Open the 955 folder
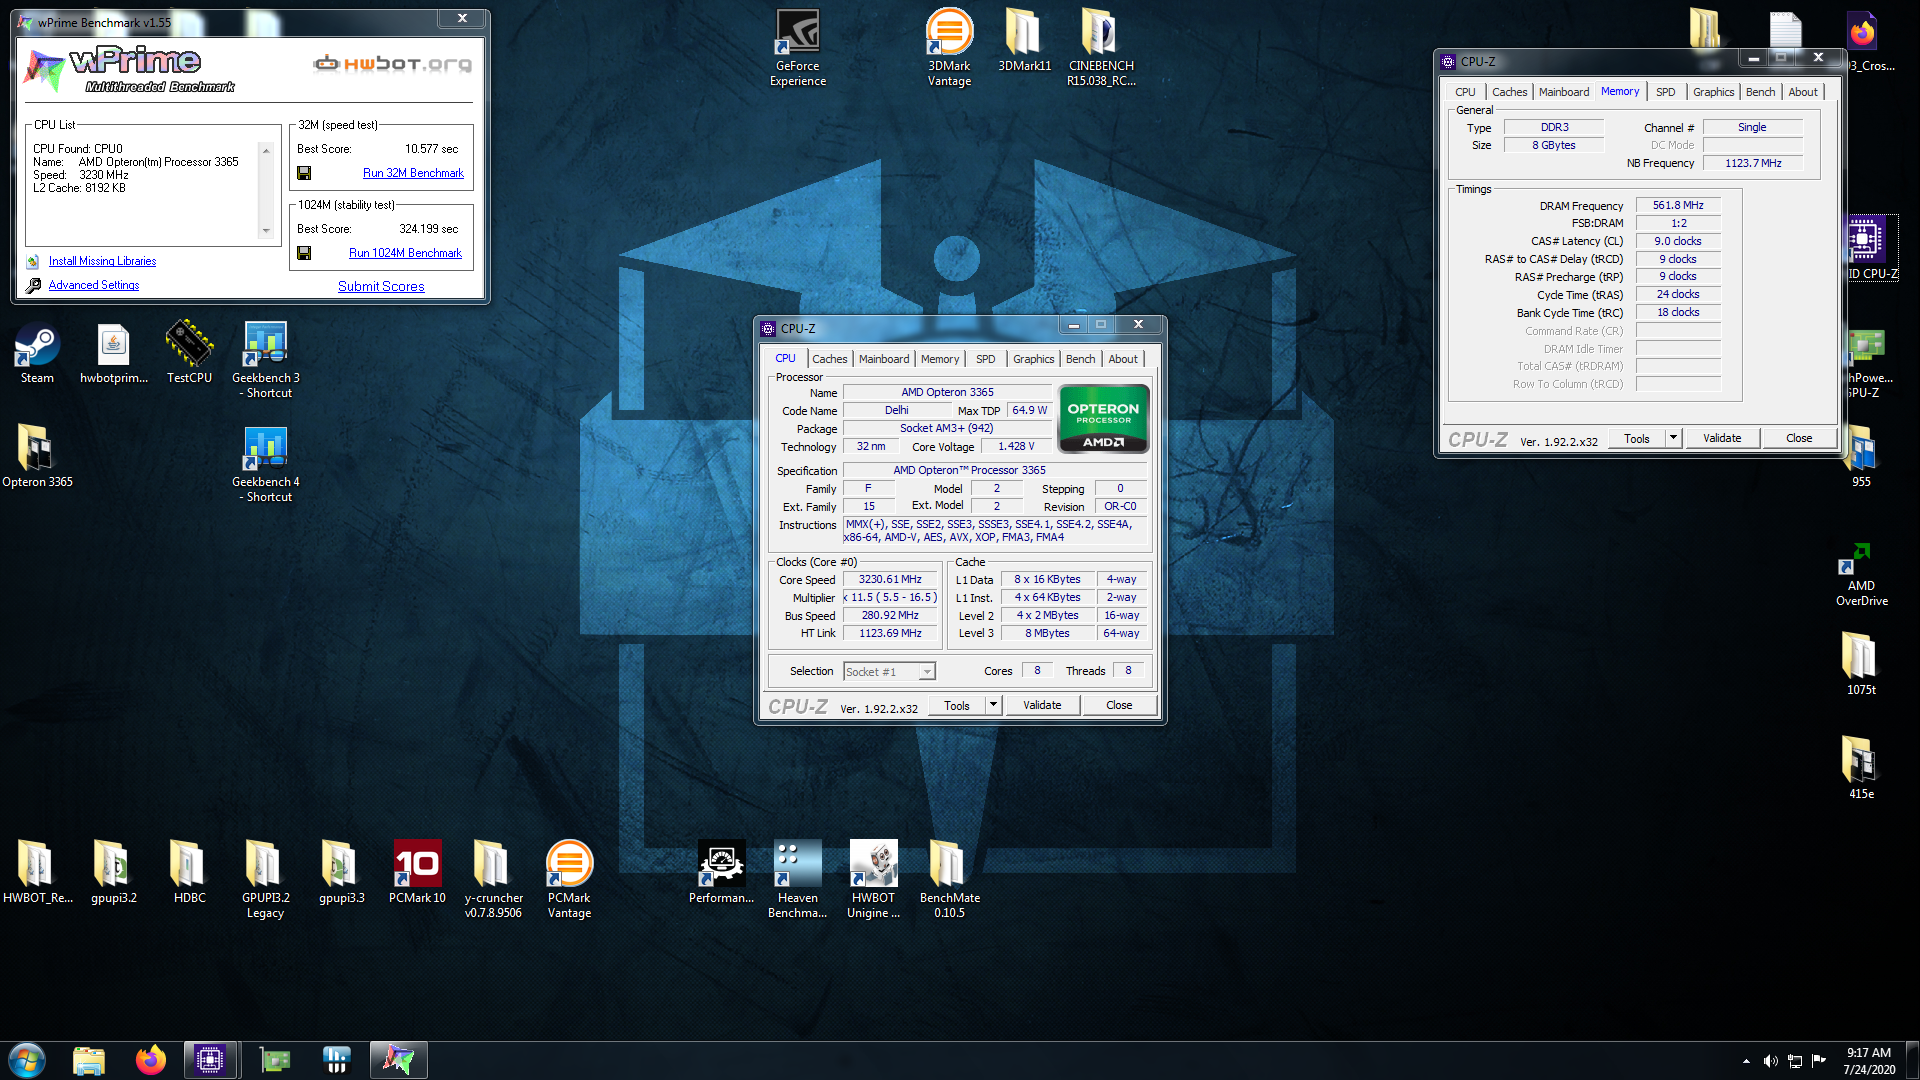This screenshot has width=1920, height=1080. pos(1861,457)
